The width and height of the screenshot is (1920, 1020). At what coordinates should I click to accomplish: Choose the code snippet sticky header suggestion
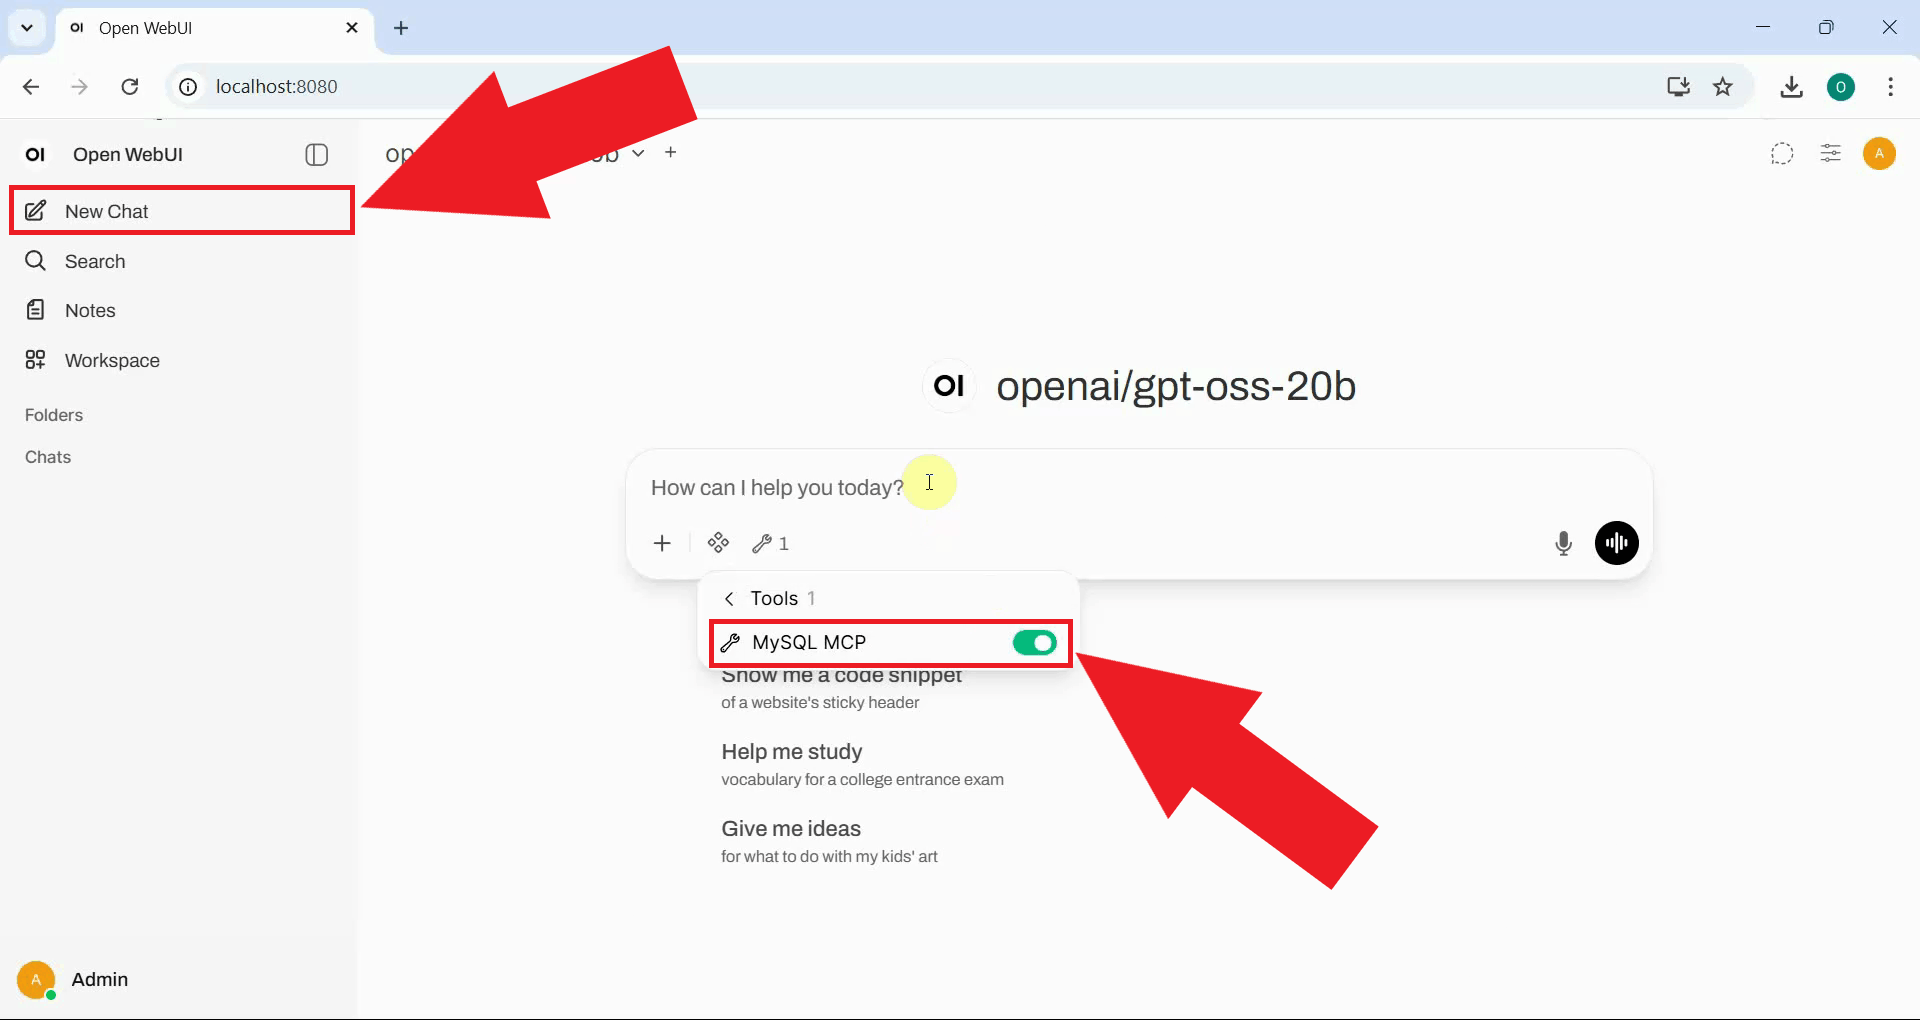(x=842, y=688)
